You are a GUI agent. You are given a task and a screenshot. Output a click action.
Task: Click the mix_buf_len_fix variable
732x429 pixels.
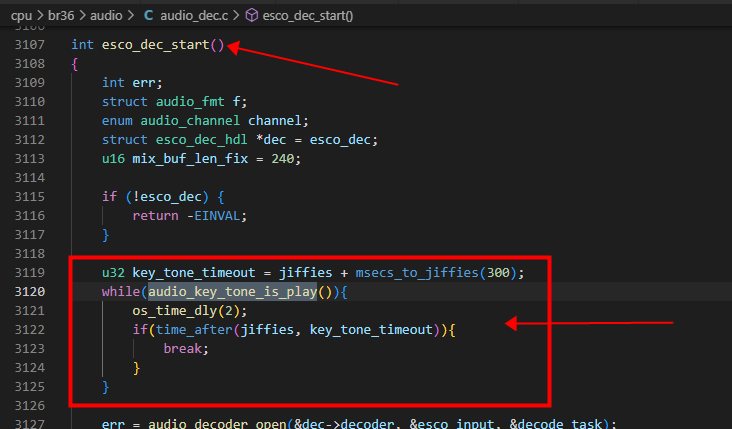click(x=190, y=159)
